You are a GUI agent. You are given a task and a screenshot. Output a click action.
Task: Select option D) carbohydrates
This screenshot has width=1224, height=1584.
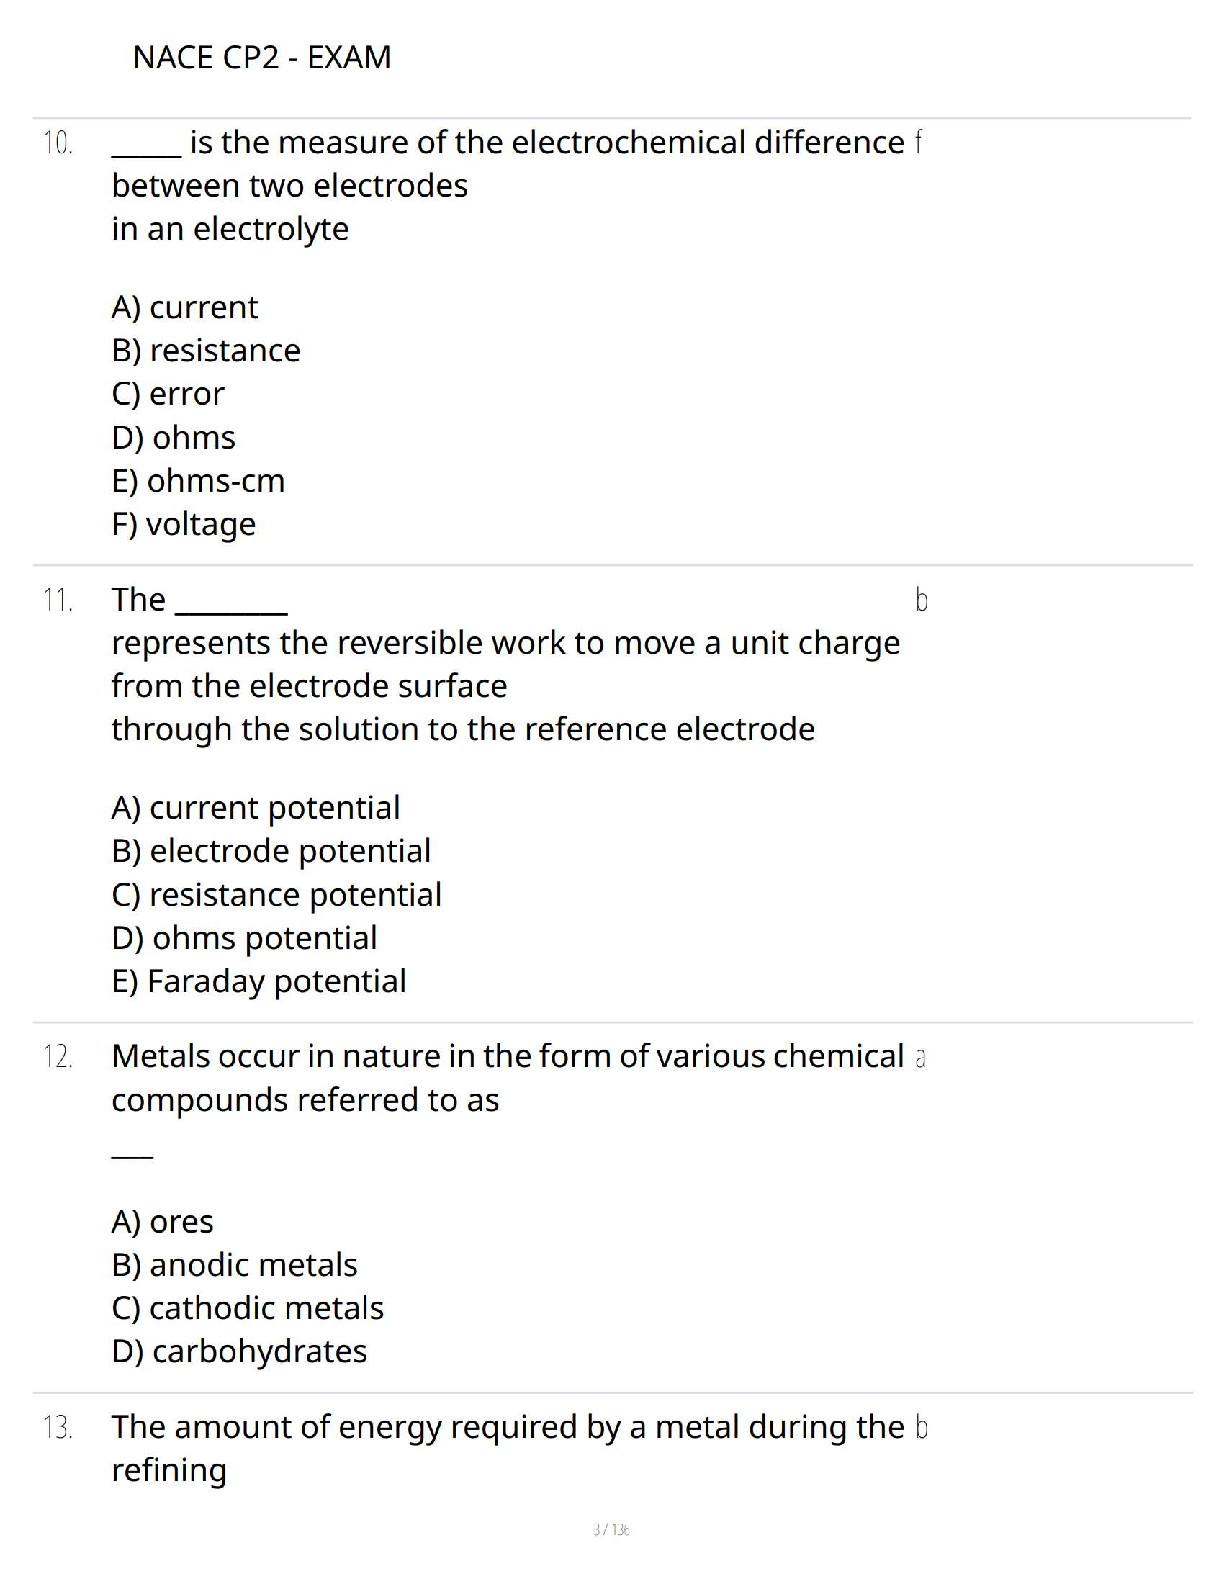[240, 1351]
